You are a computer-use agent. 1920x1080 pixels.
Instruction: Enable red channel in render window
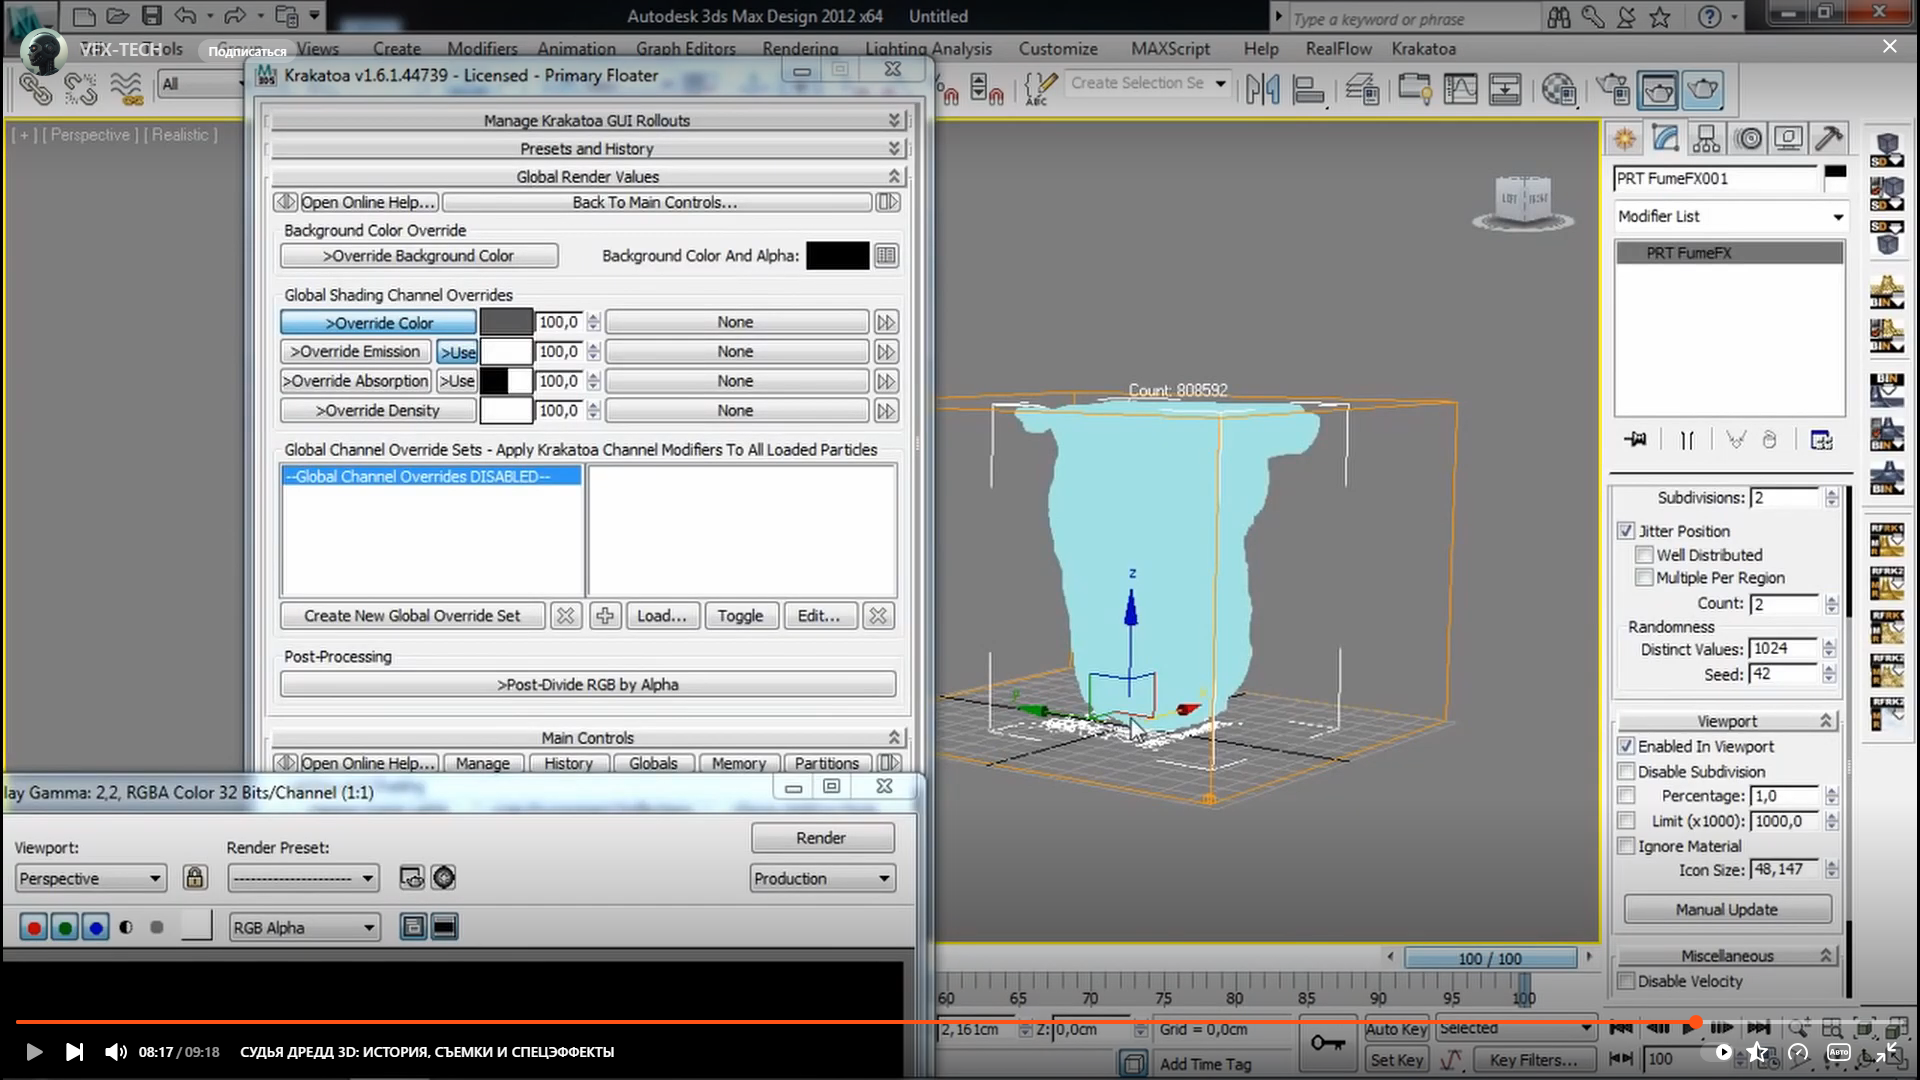click(x=33, y=928)
